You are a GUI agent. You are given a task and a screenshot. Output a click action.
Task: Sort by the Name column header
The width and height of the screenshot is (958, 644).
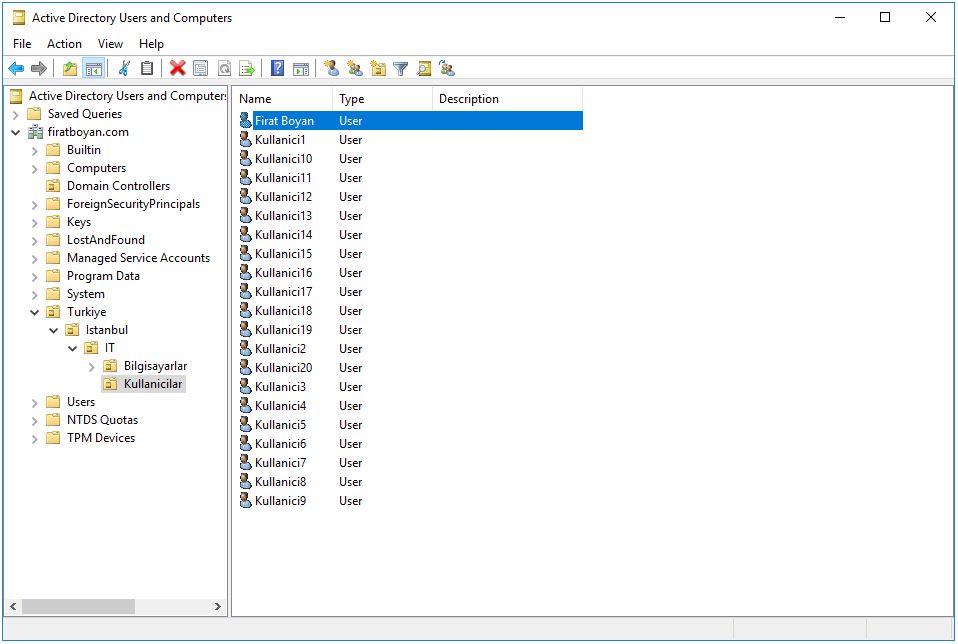283,99
